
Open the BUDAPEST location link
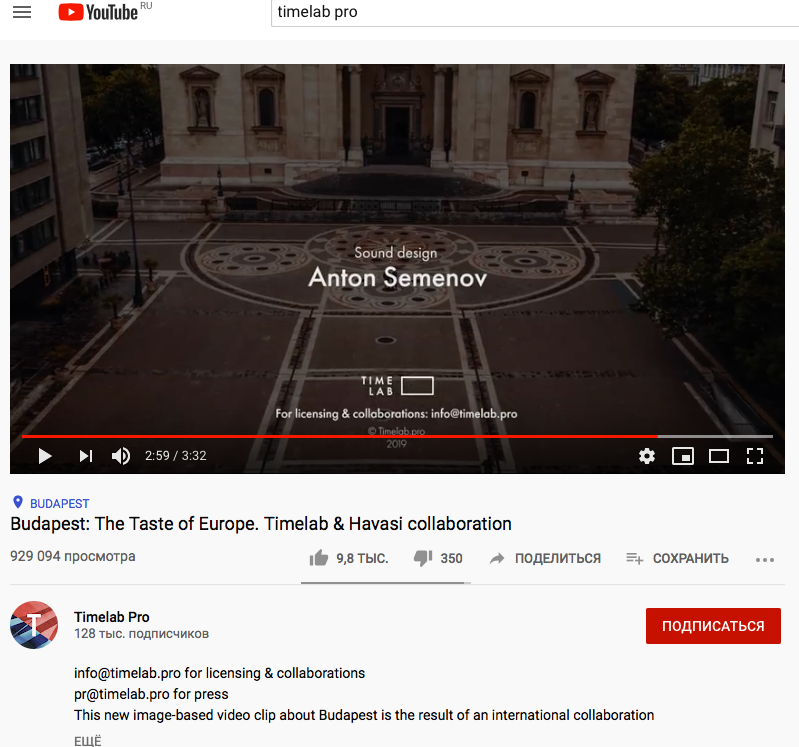[x=60, y=503]
